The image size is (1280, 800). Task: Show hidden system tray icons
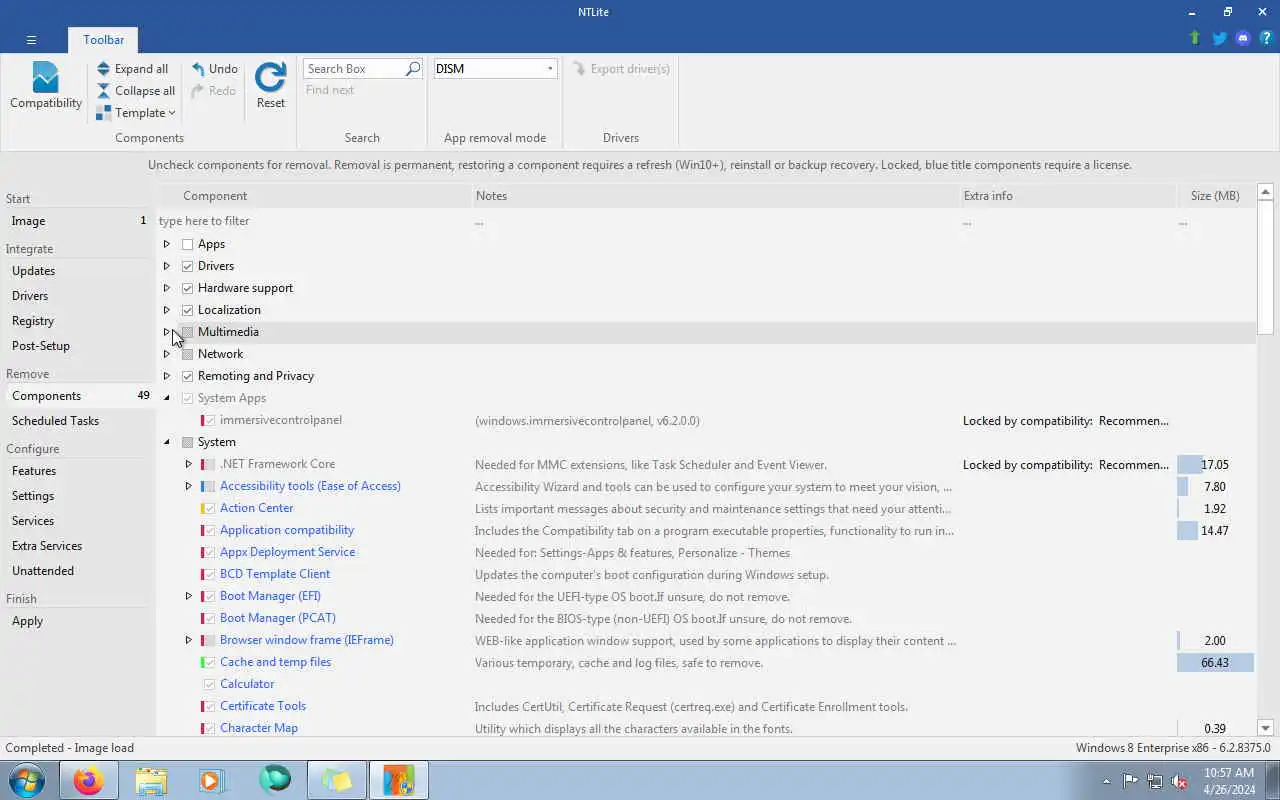coord(1106,781)
